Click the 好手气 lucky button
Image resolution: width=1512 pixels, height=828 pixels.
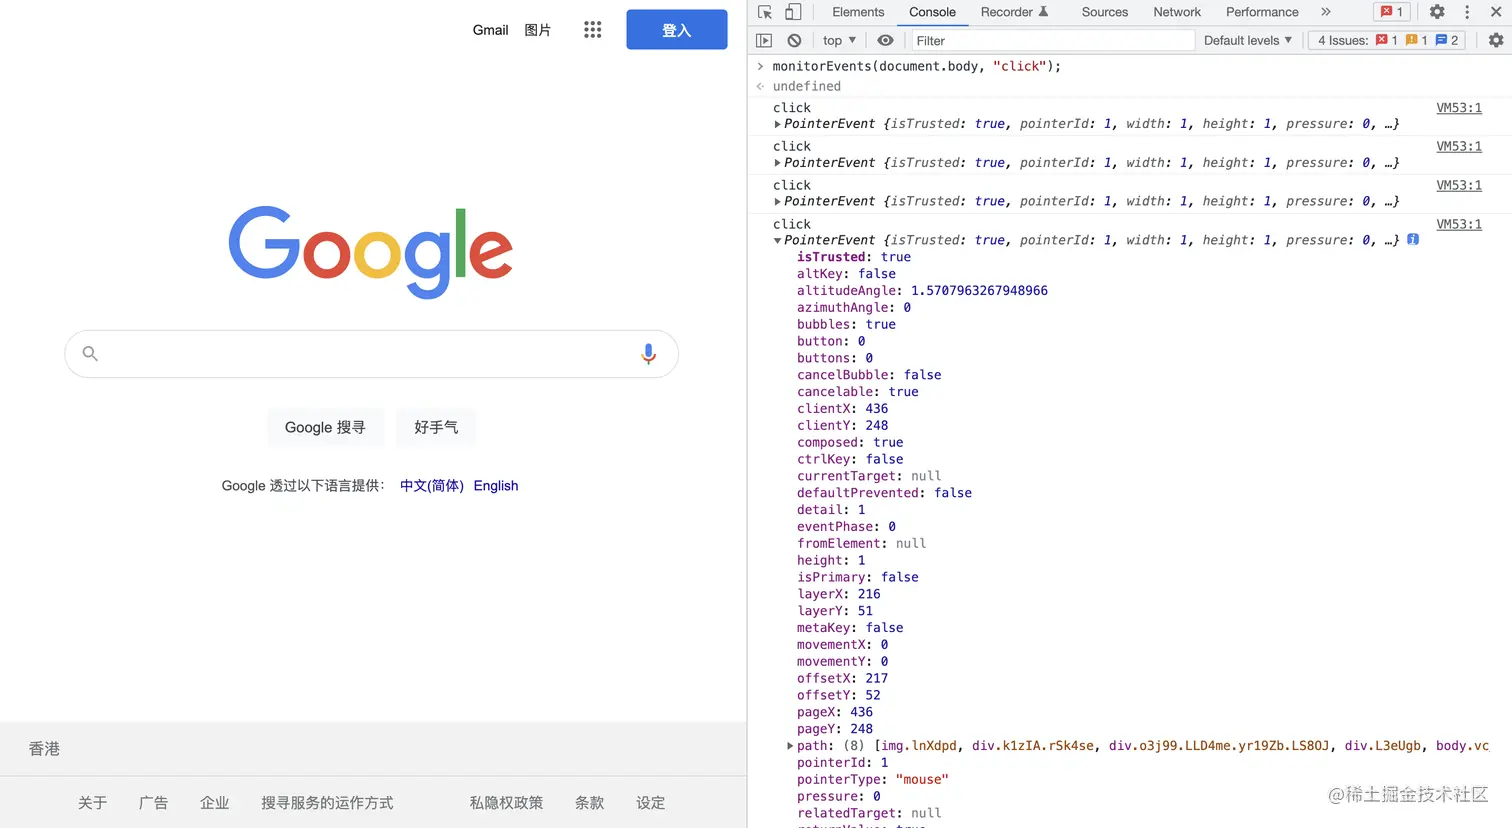point(436,427)
